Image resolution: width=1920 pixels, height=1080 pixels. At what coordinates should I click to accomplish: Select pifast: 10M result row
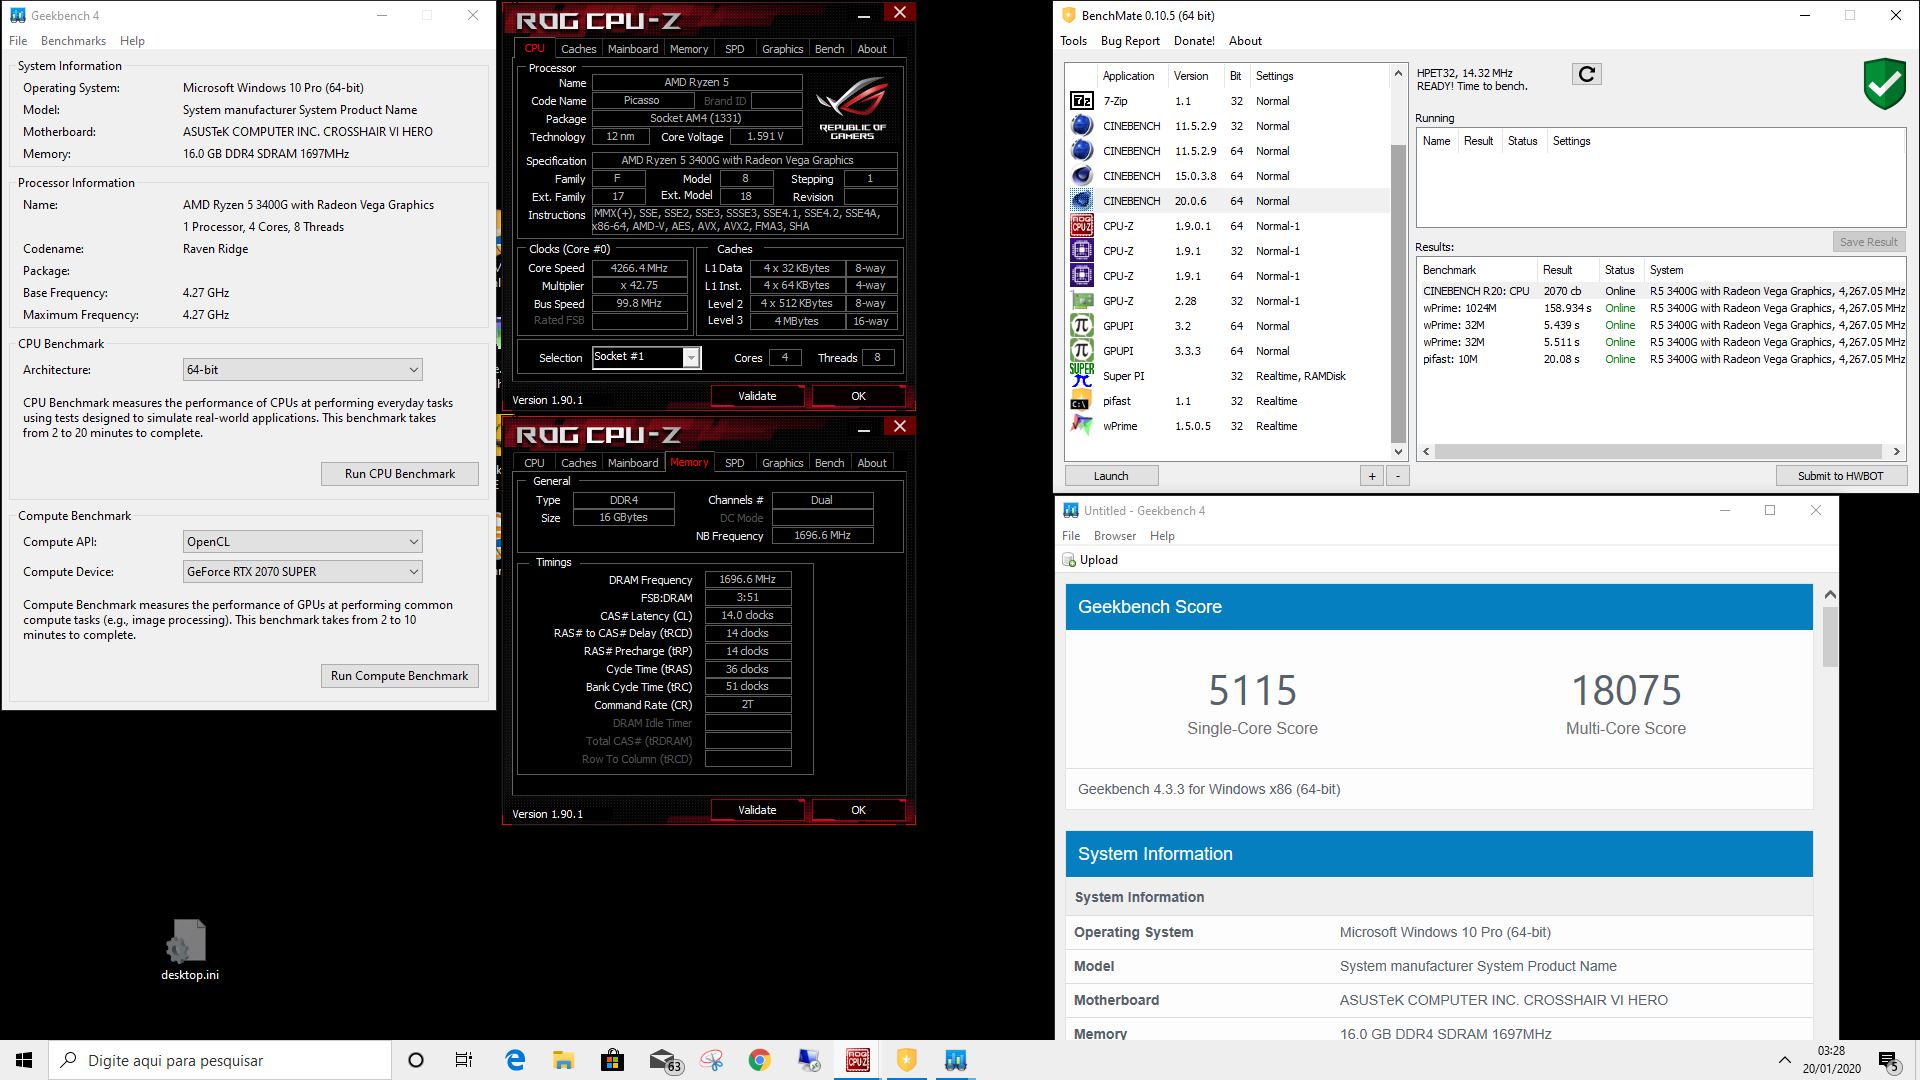pos(1661,359)
